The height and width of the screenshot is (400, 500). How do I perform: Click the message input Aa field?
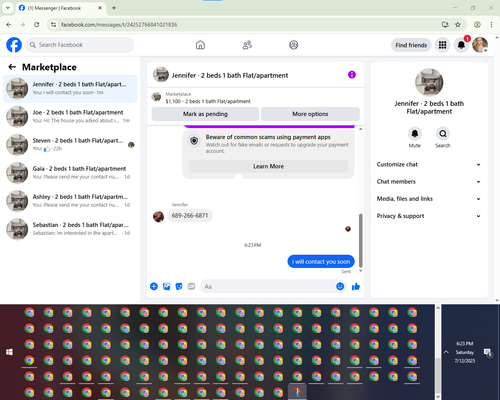click(267, 286)
